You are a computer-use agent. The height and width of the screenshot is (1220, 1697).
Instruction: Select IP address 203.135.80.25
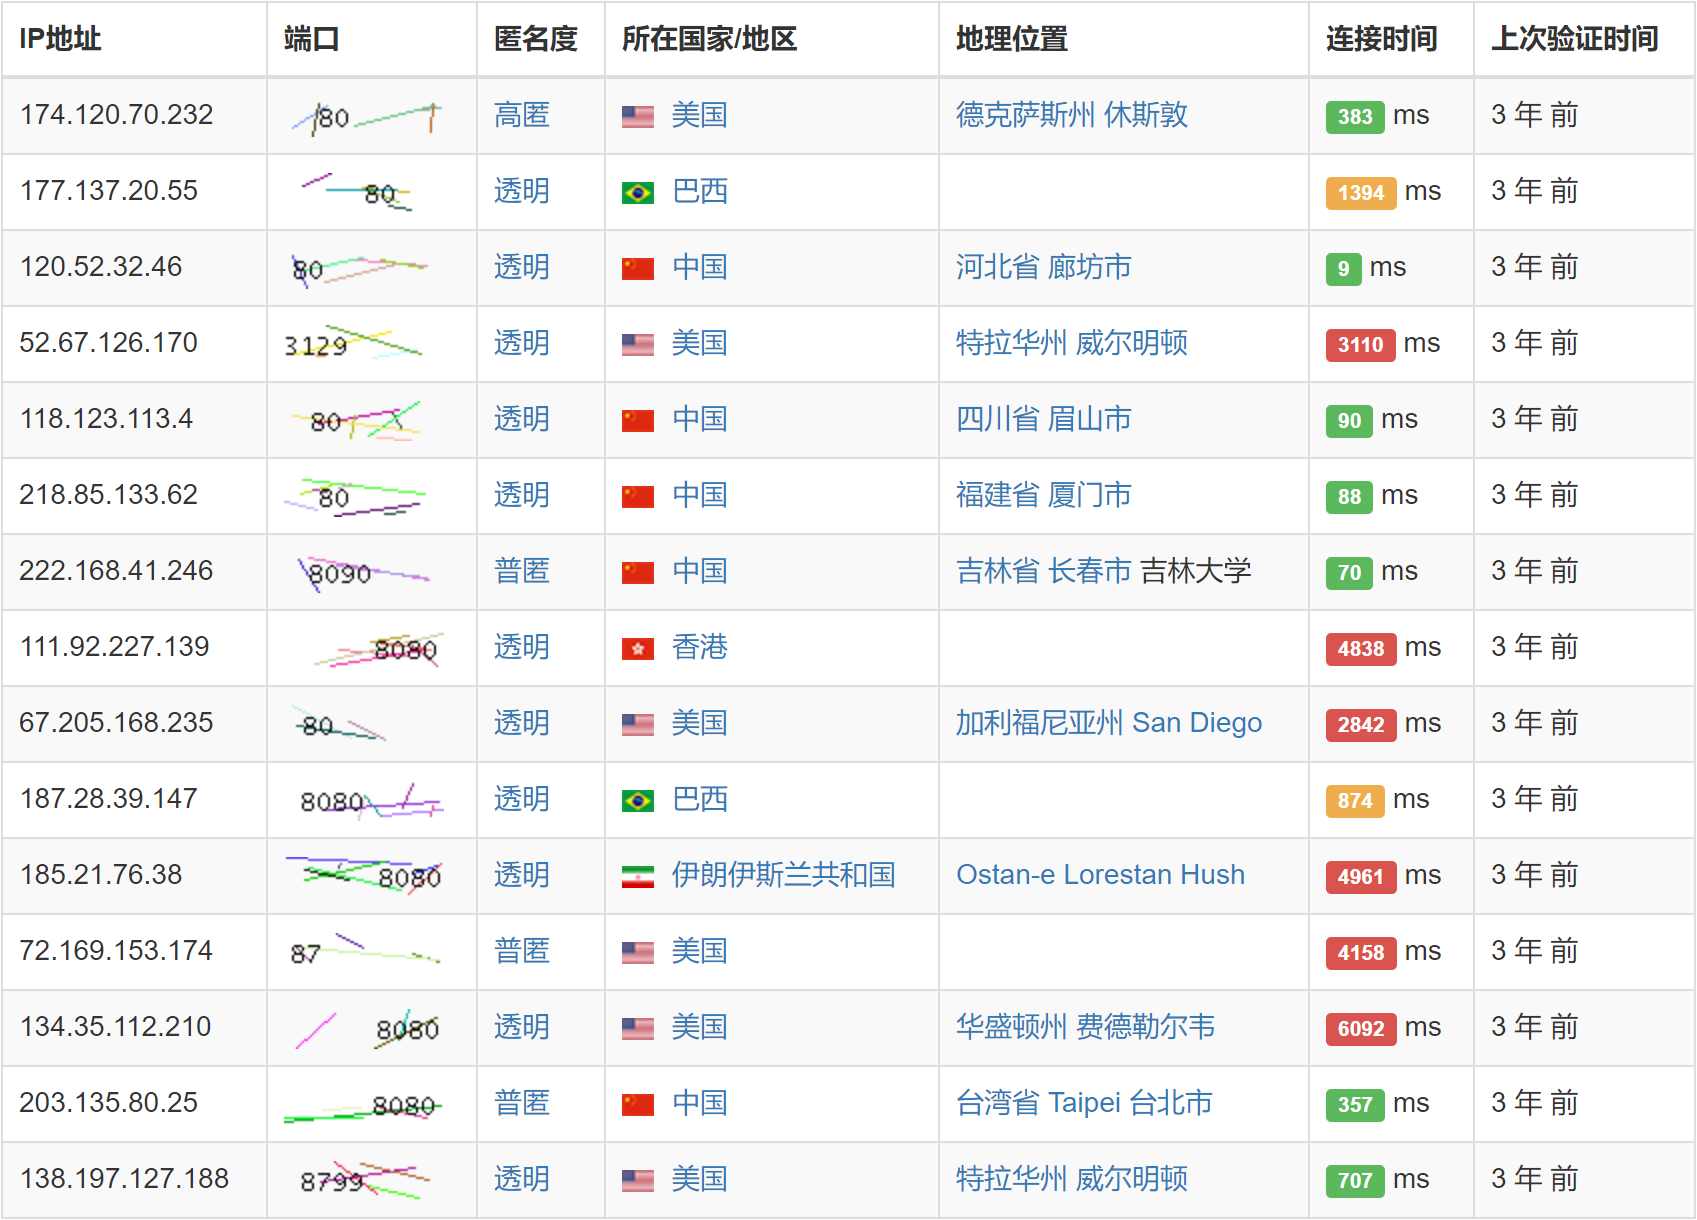coord(109,1103)
